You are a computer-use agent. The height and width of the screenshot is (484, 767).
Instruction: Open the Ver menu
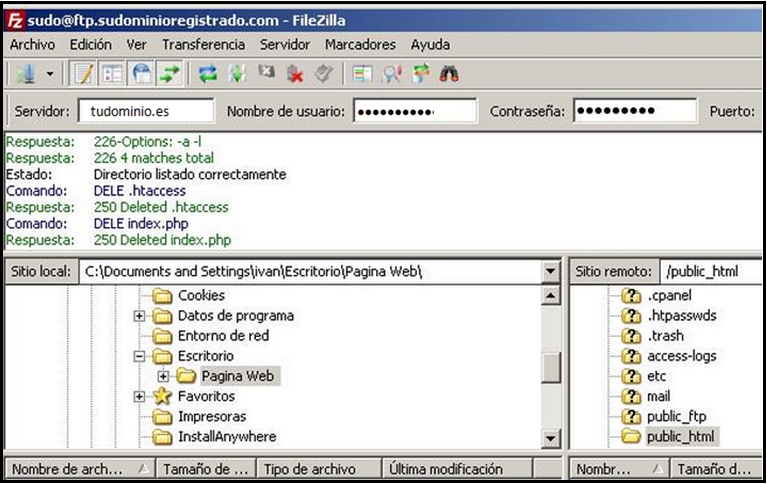coord(136,45)
